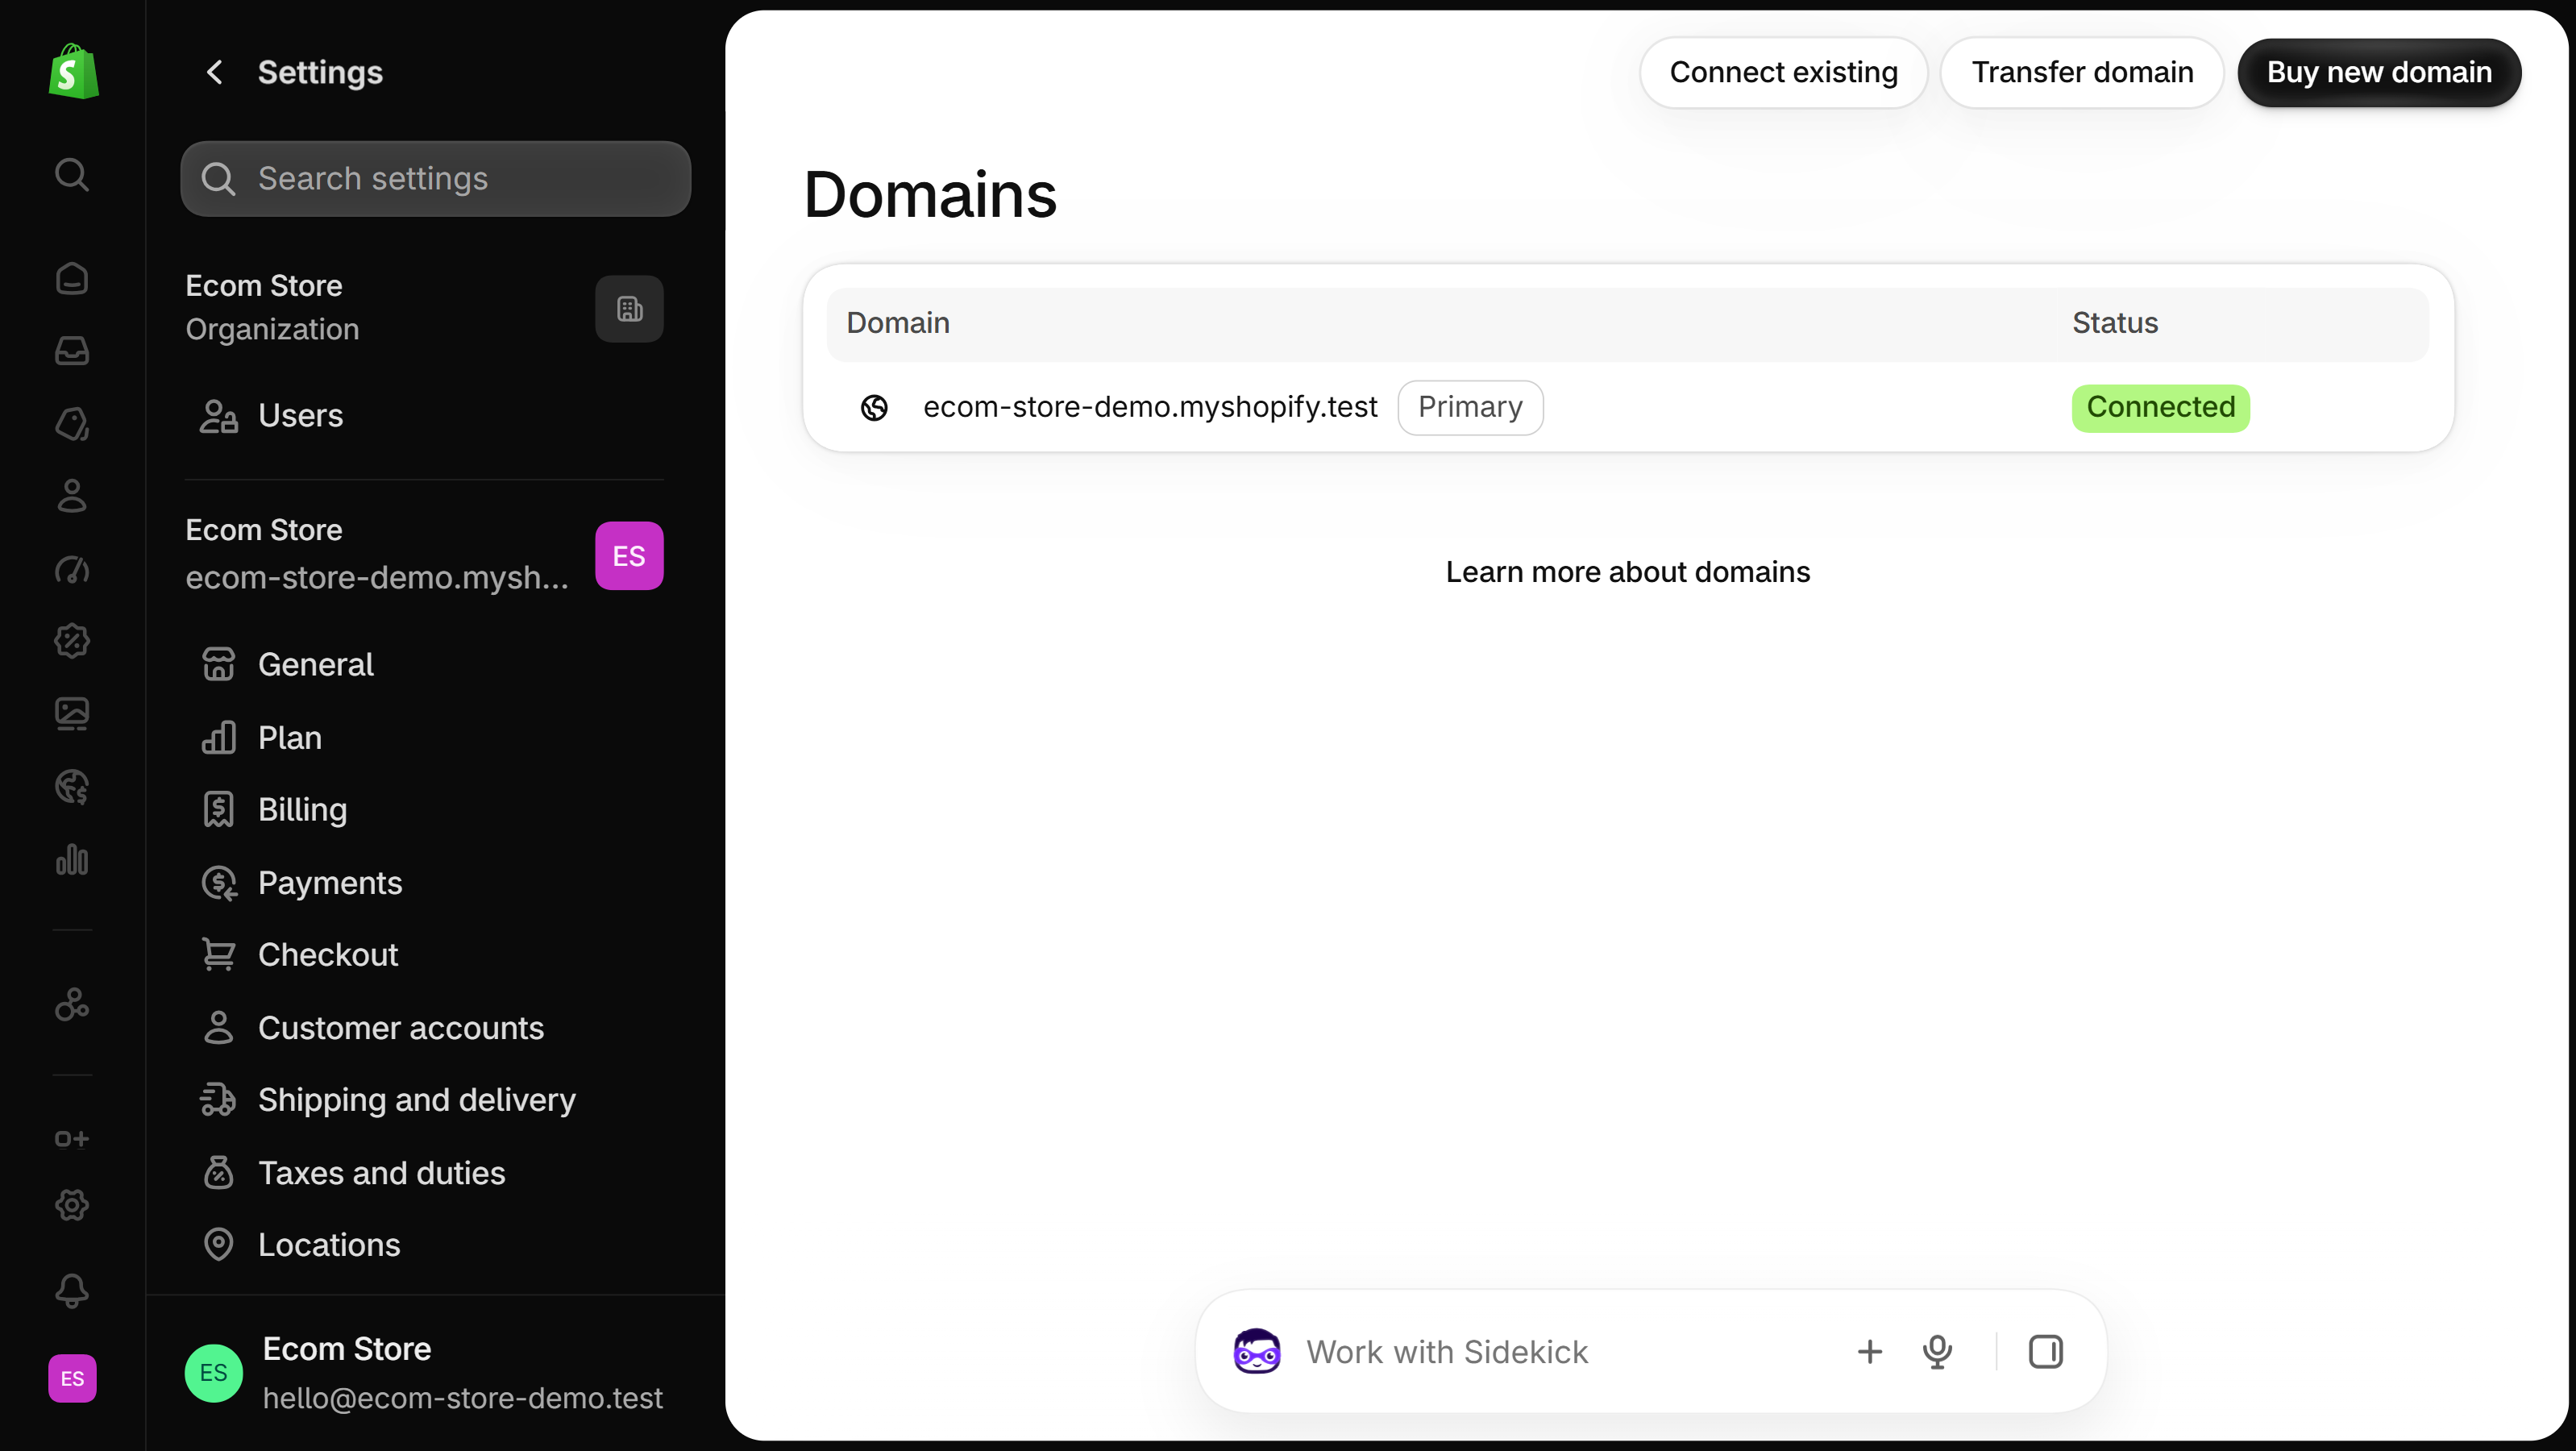2576x1451 pixels.
Task: Open Customer accounts settings
Action: click(x=424, y=1028)
